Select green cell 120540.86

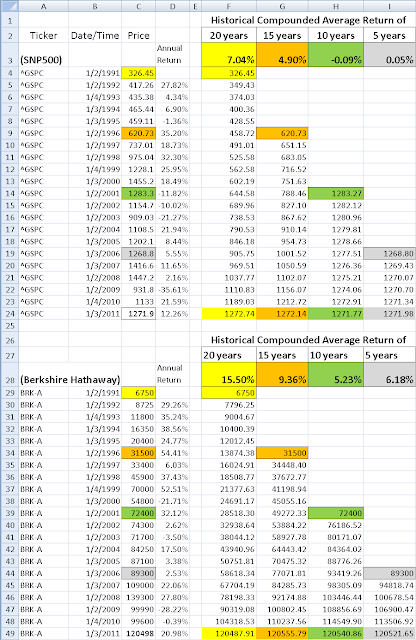pyautogui.click(x=336, y=633)
